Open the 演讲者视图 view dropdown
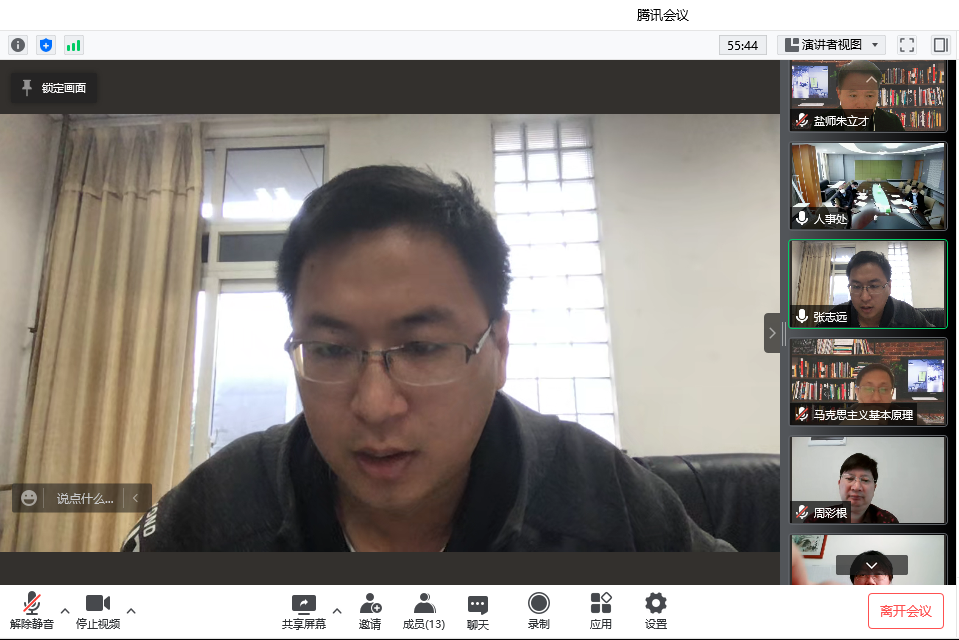Screen dimensions: 959x640 pyautogui.click(x=832, y=45)
